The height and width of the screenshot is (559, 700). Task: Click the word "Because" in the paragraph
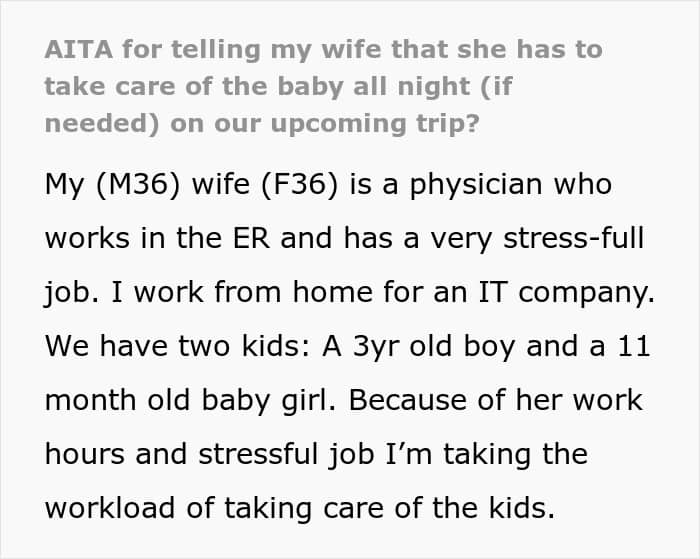[x=408, y=400]
